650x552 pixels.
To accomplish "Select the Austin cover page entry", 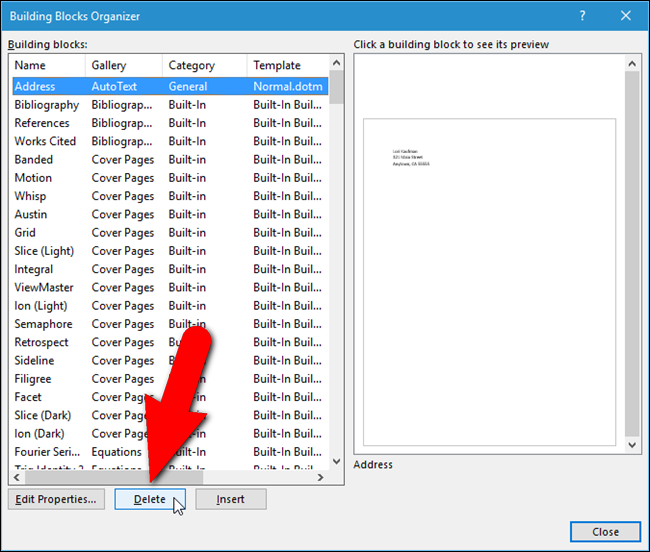I will coord(170,214).
